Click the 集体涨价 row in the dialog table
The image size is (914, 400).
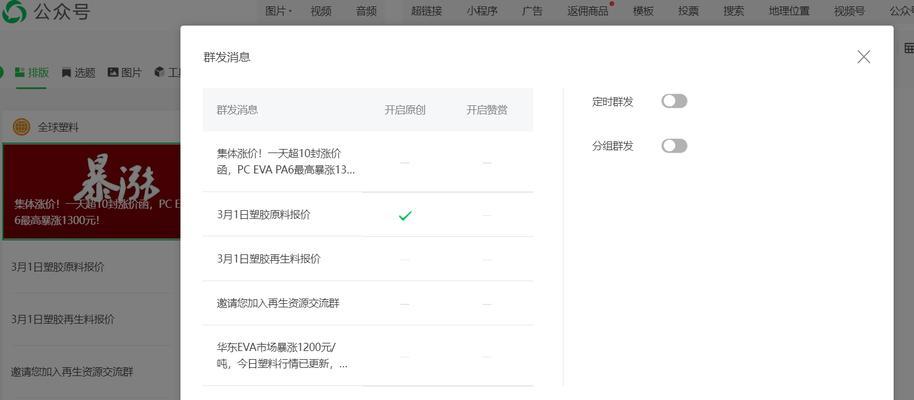368,162
